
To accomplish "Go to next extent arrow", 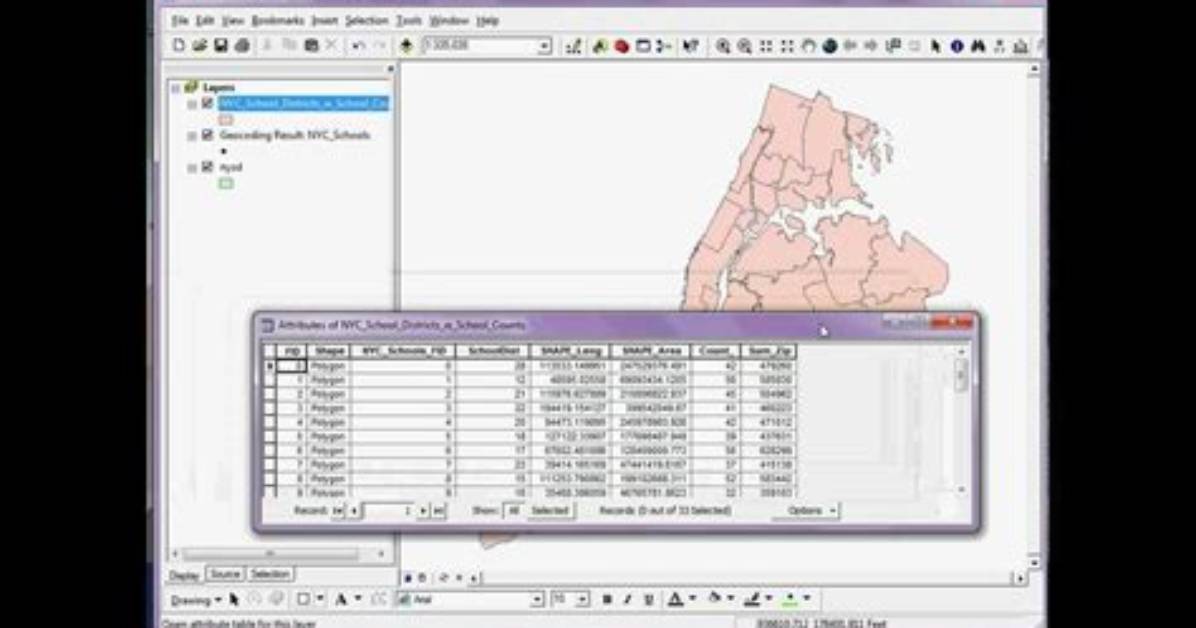I will pyautogui.click(x=870, y=47).
